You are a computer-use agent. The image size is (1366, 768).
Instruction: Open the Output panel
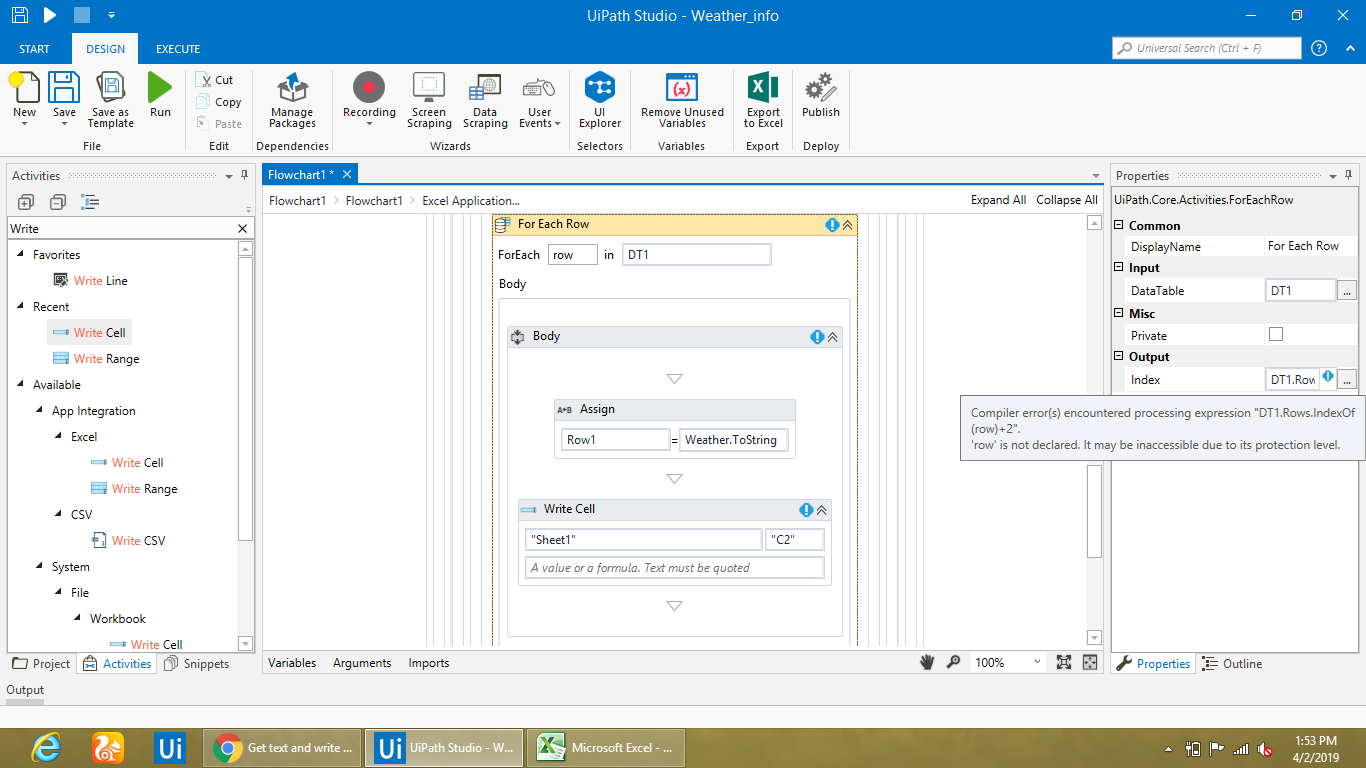click(x=25, y=690)
